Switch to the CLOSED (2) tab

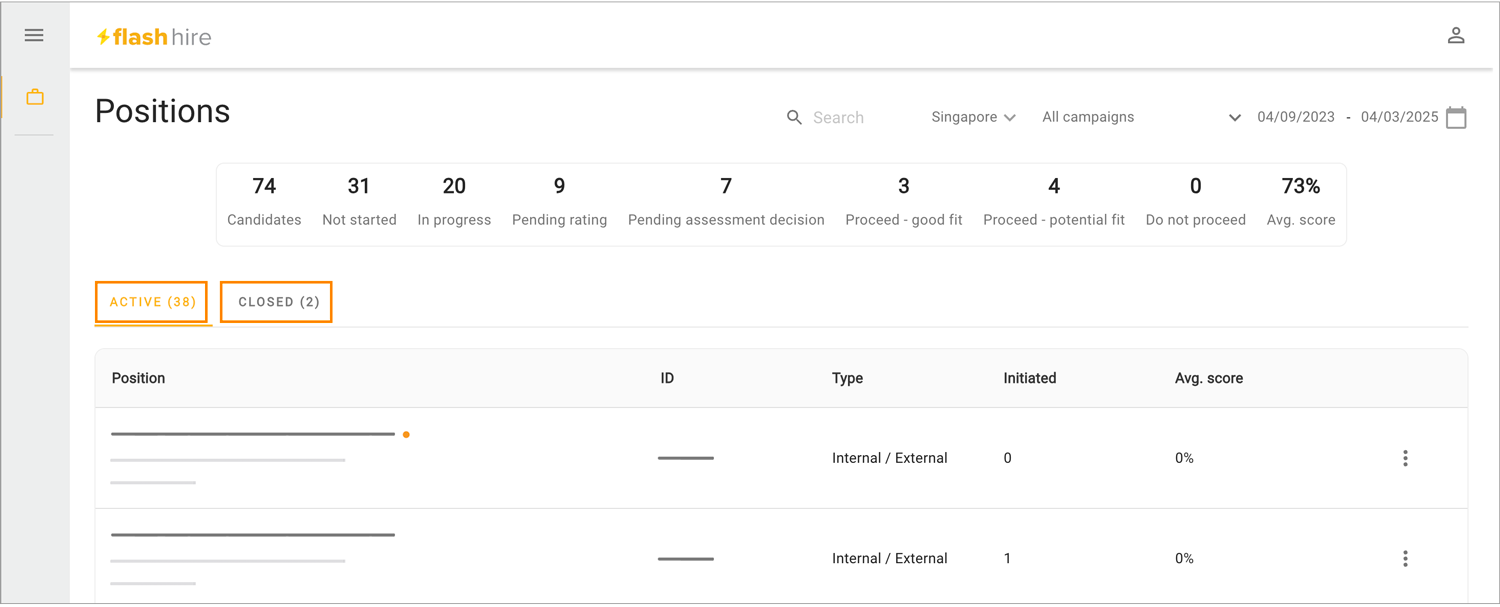(x=277, y=302)
